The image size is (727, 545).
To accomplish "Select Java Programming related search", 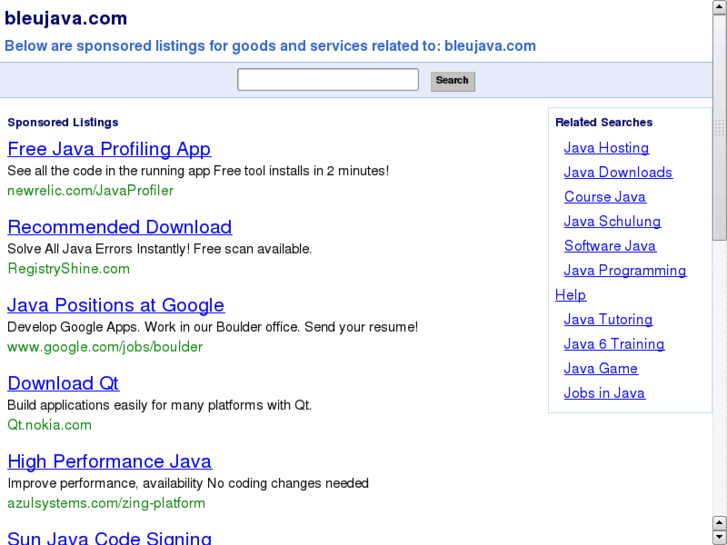I will tap(625, 270).
